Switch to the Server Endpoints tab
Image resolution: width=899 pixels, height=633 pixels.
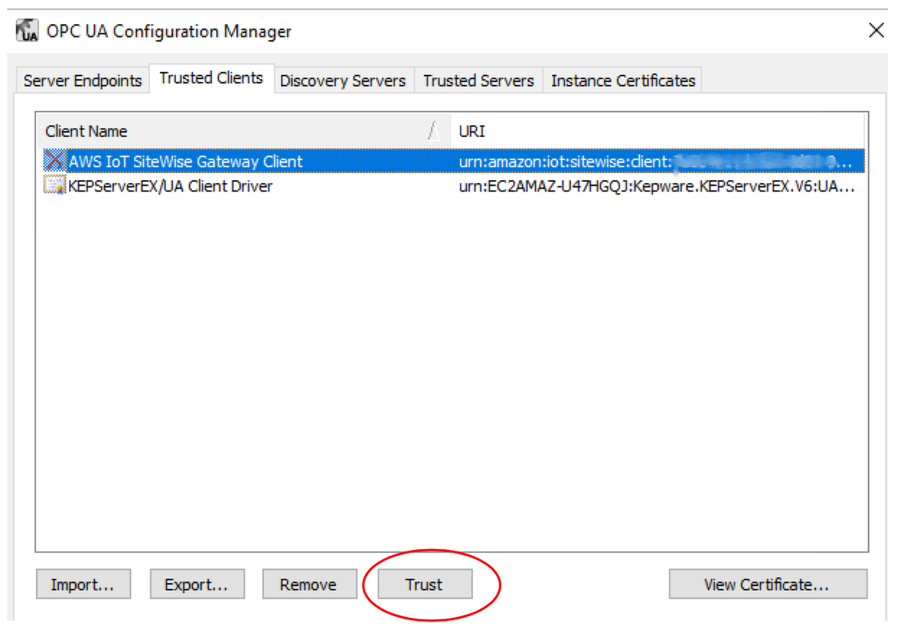pos(82,81)
